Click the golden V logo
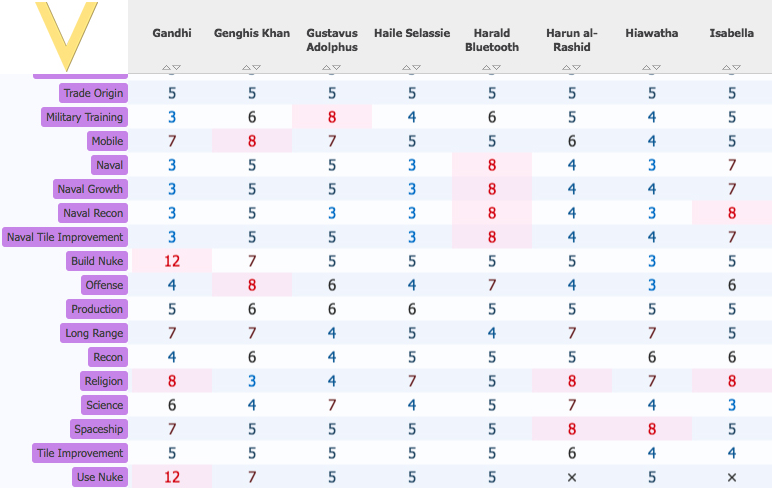This screenshot has width=772, height=488. [x=66, y=35]
